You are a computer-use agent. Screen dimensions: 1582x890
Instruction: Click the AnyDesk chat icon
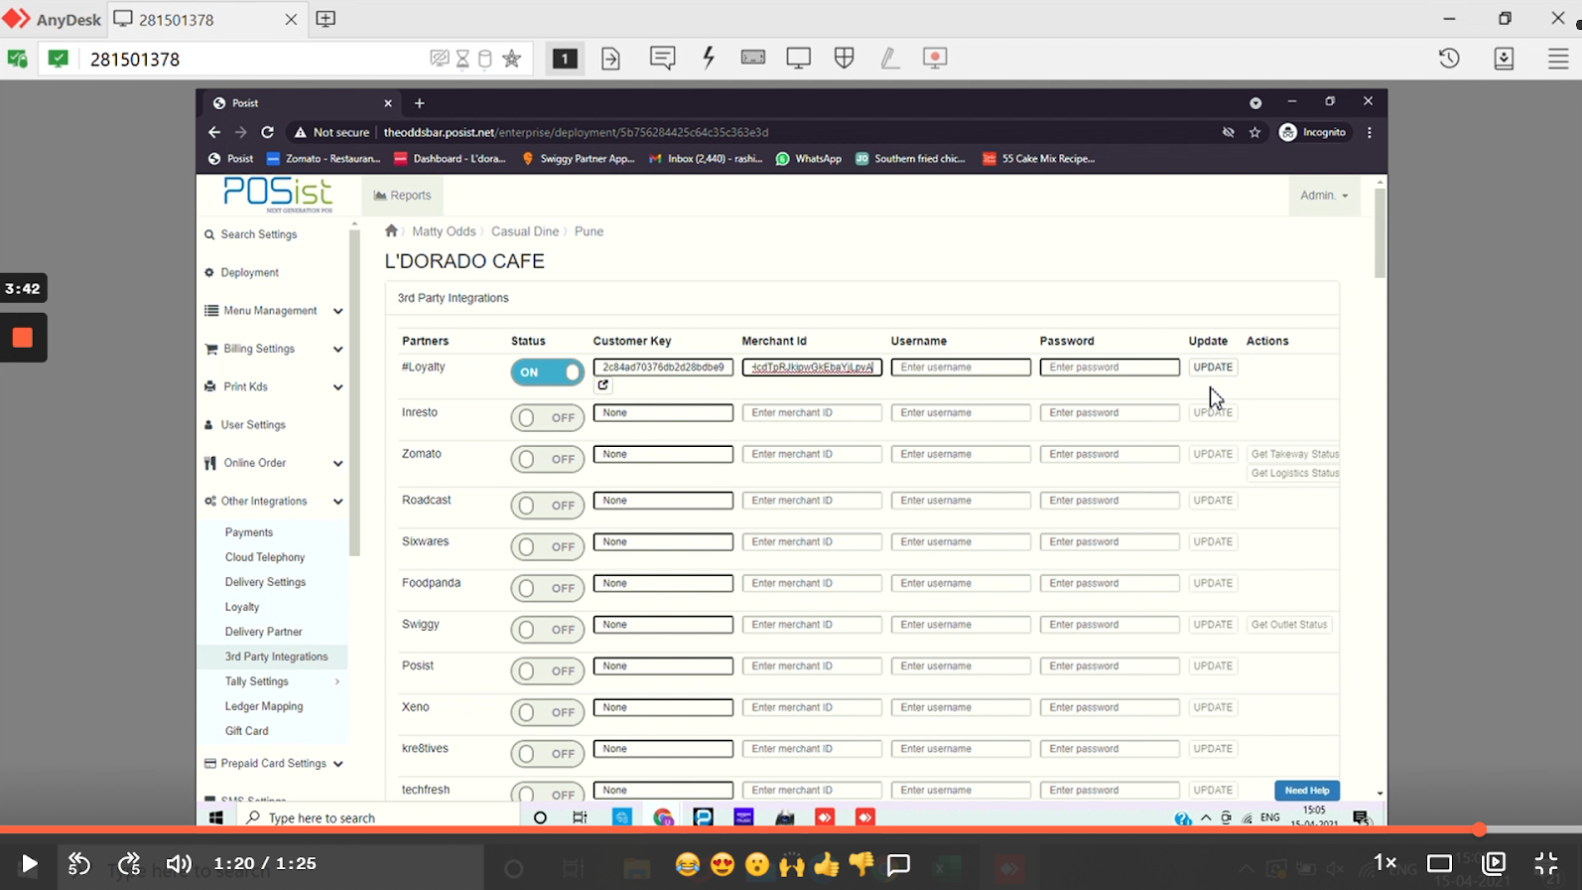[x=662, y=58]
